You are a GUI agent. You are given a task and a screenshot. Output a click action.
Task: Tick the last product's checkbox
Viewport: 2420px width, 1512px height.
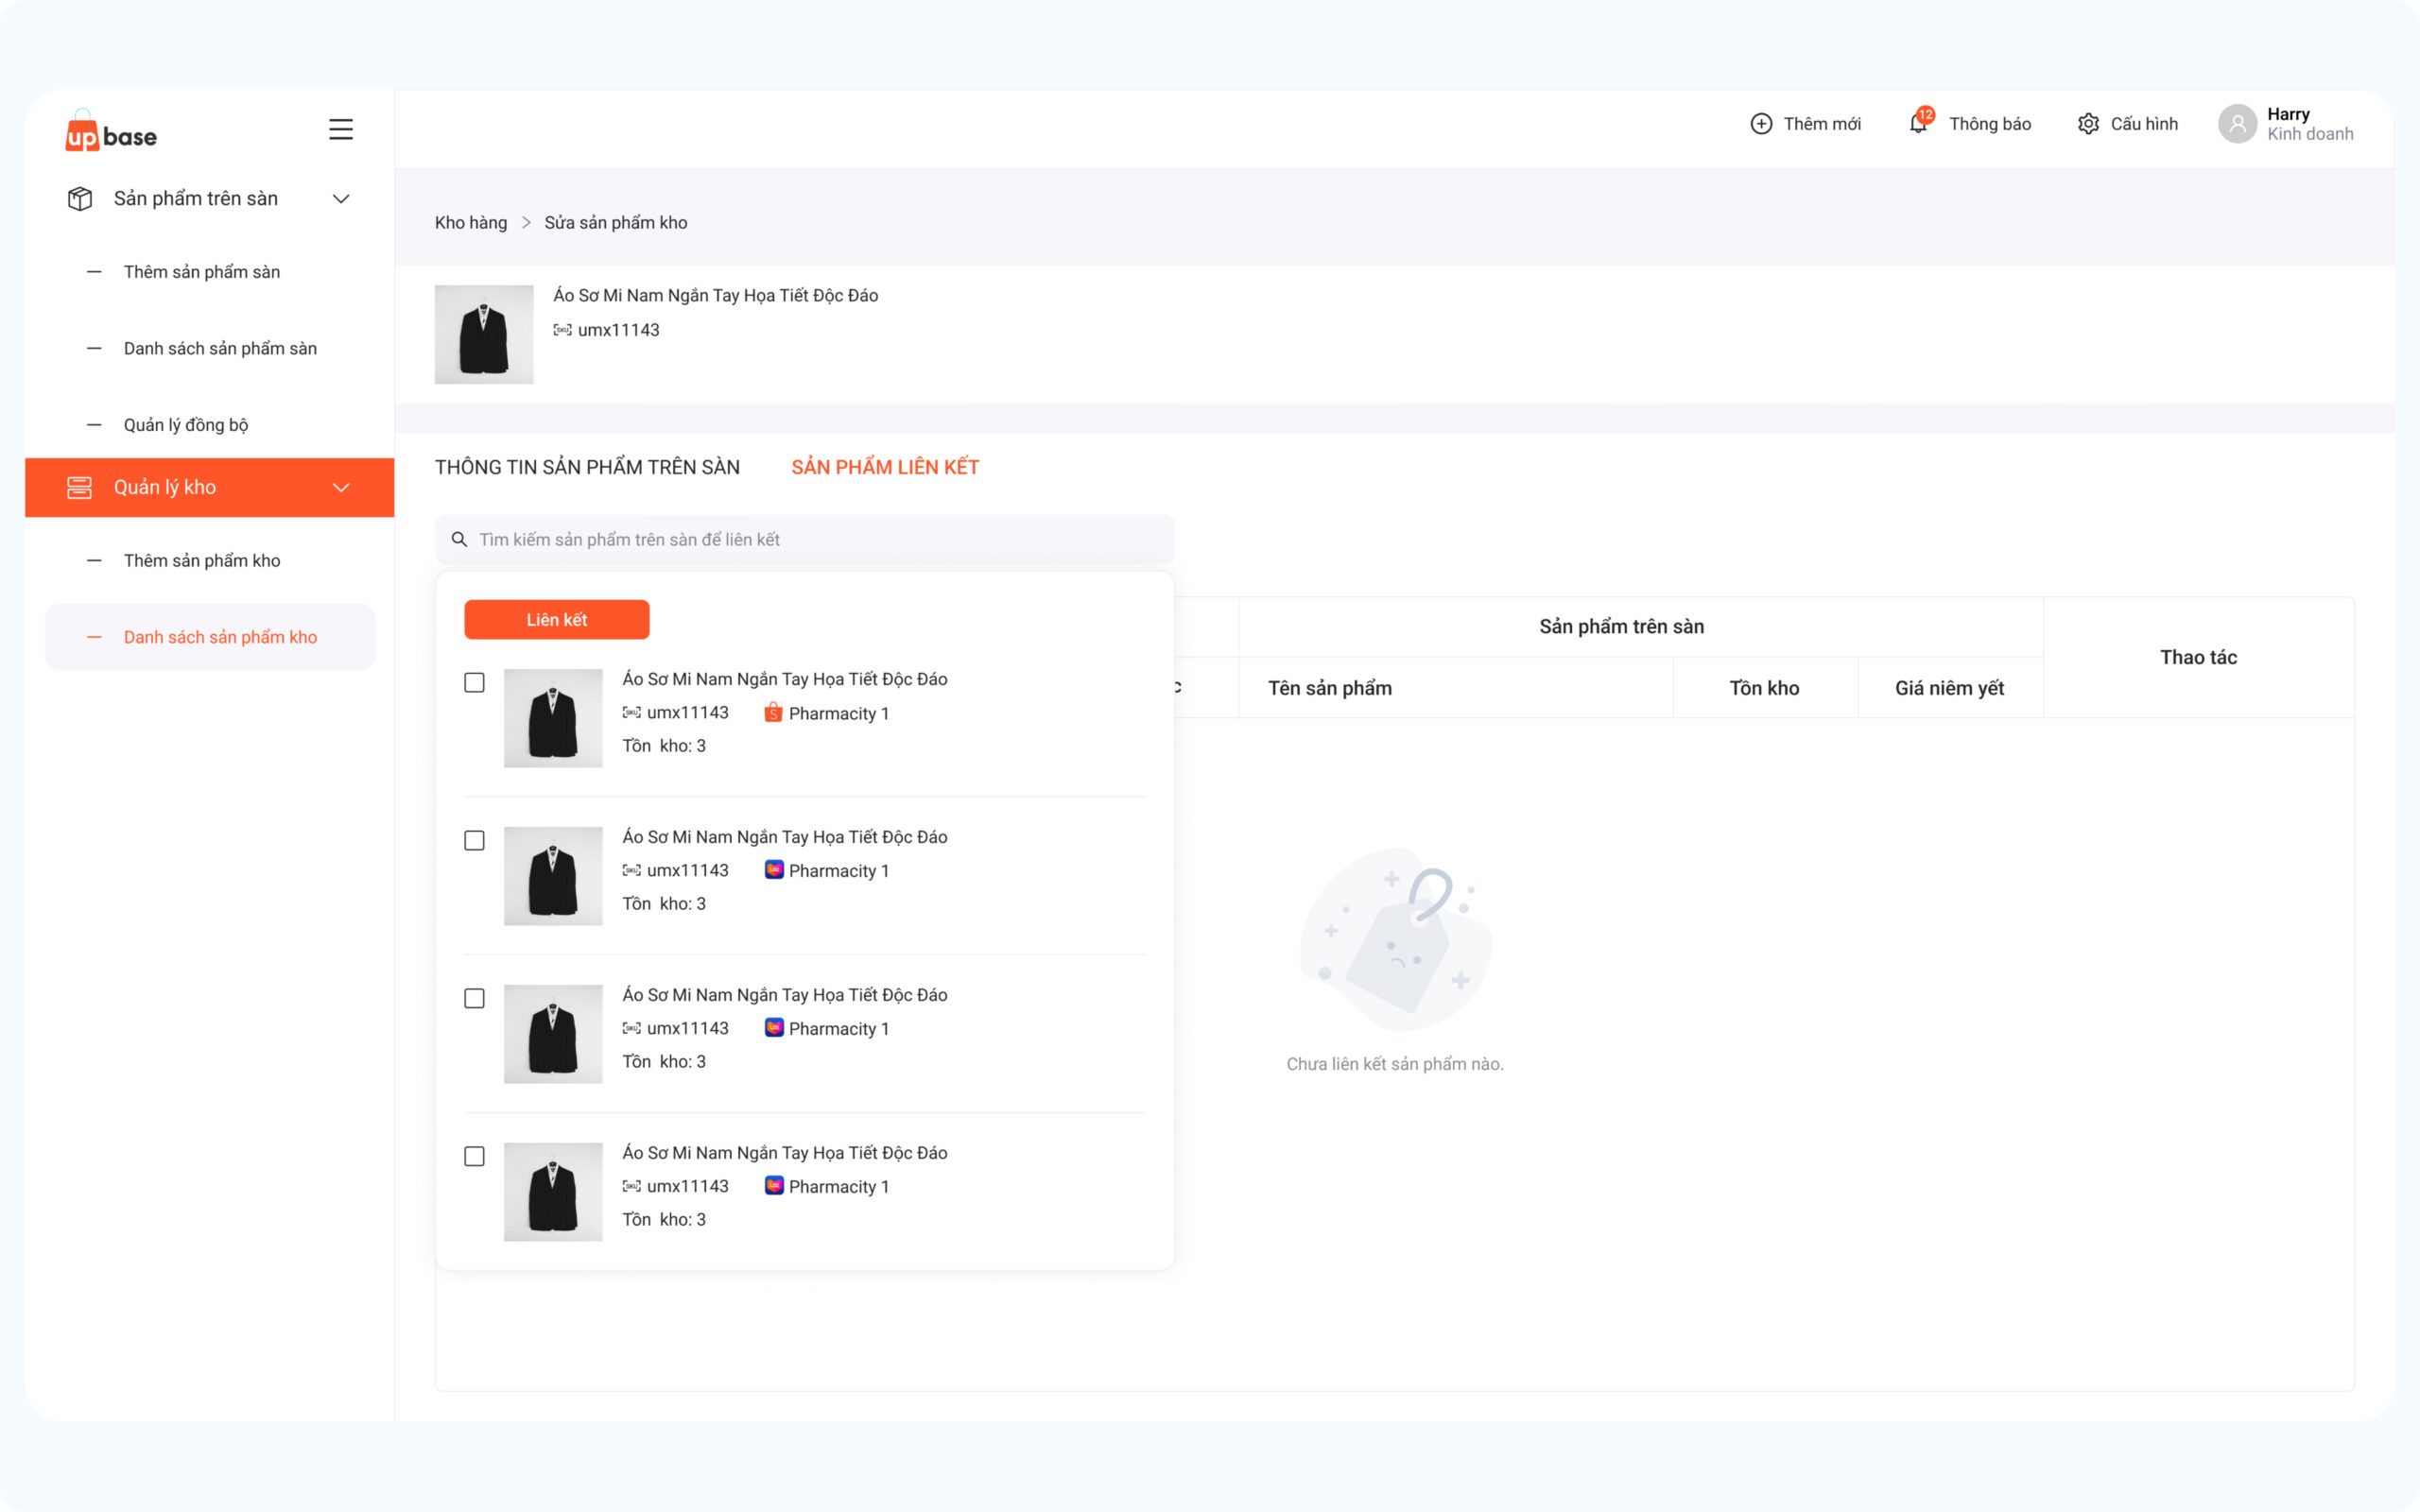[474, 1157]
